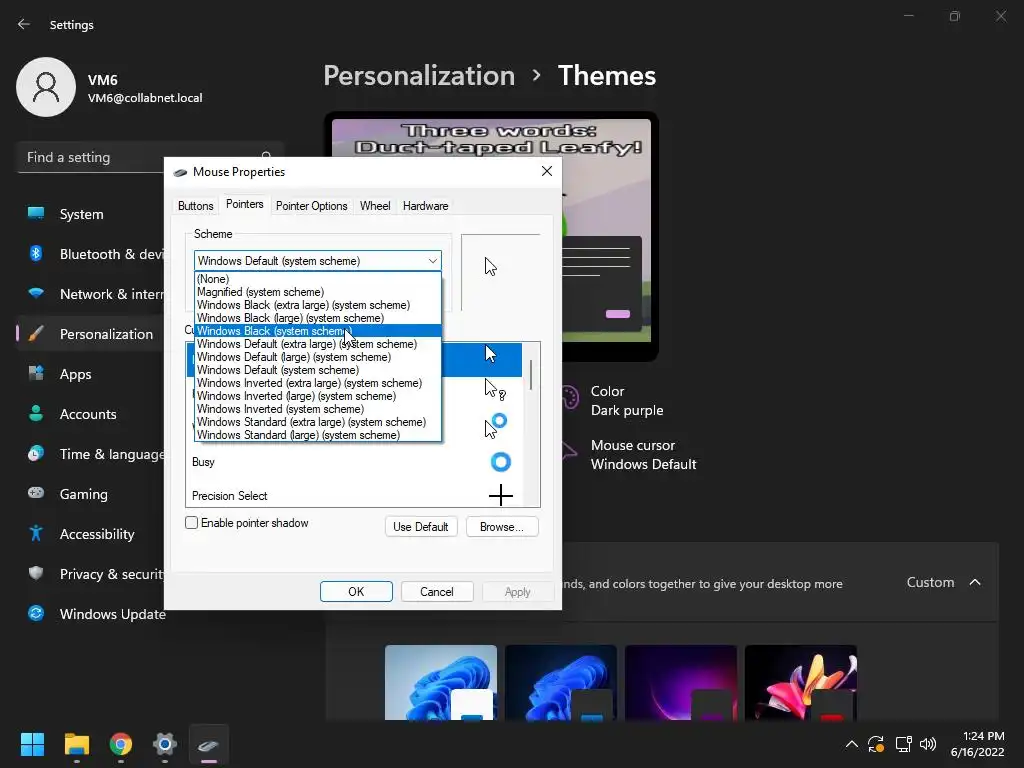Select Windows Standard (large) scheme

318,435
